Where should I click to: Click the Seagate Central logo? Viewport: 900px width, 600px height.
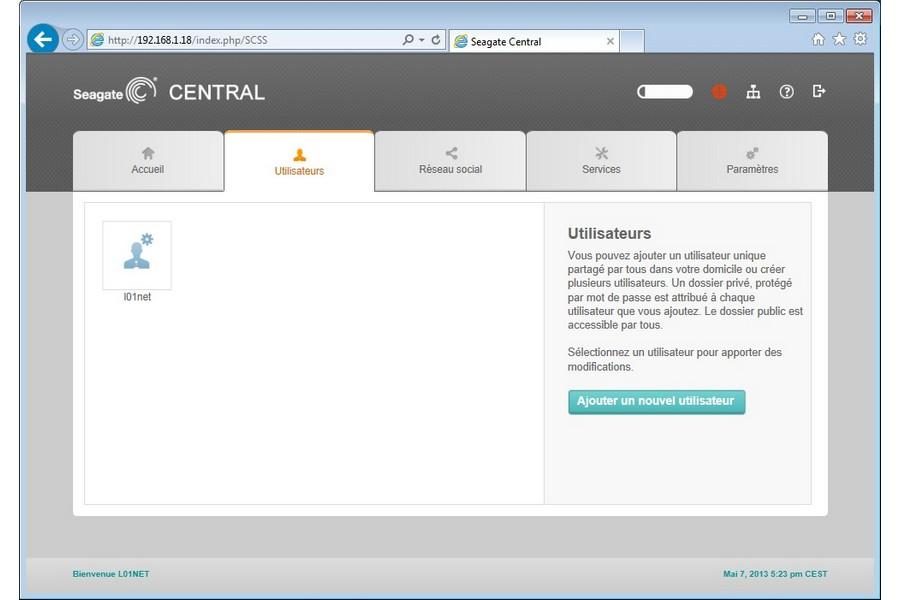pyautogui.click(x=169, y=91)
